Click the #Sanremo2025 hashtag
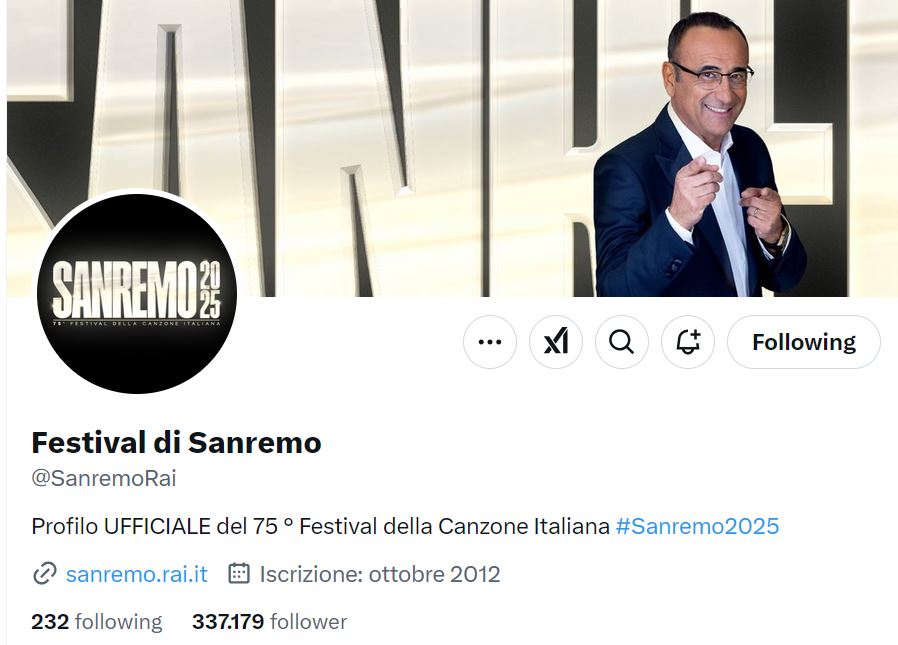Screen dimensions: 898x645 (x=697, y=526)
